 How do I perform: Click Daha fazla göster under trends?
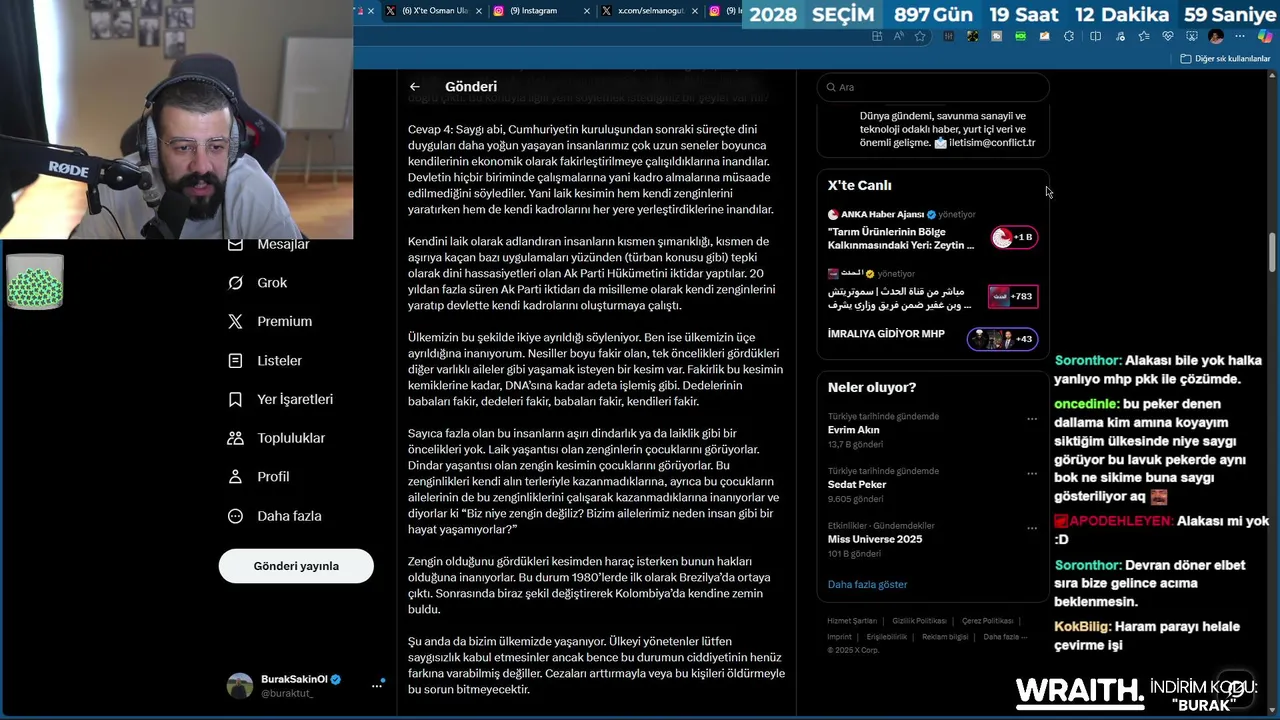click(x=867, y=585)
